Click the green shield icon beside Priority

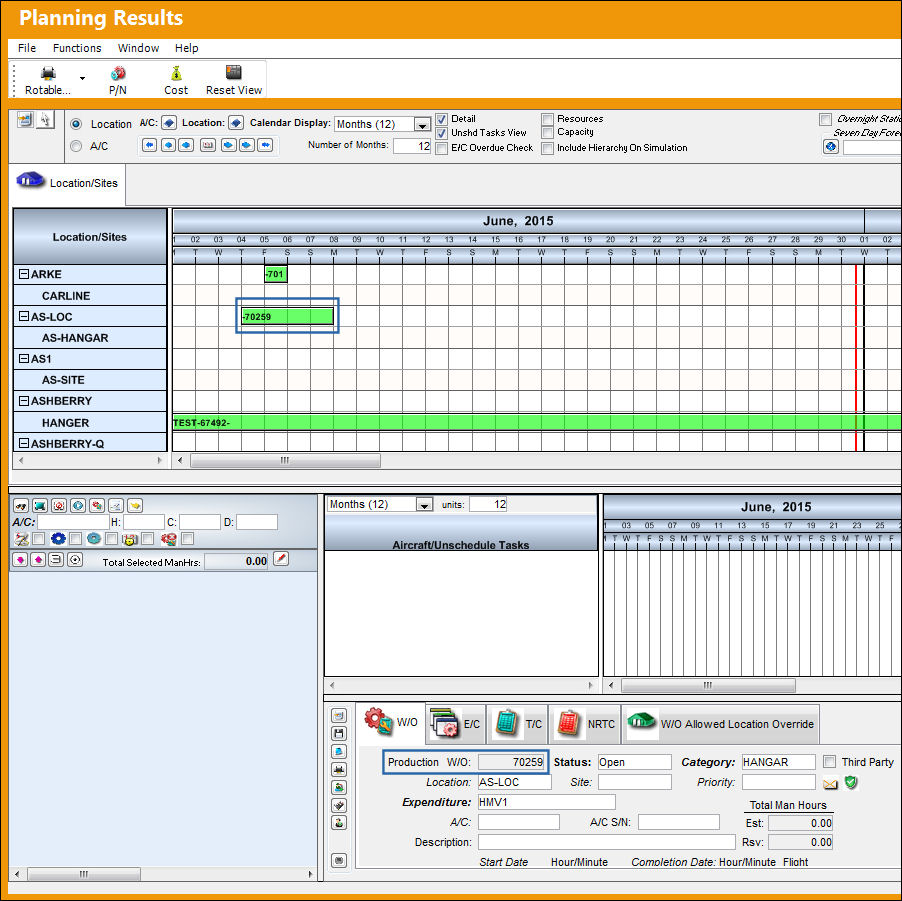click(851, 782)
